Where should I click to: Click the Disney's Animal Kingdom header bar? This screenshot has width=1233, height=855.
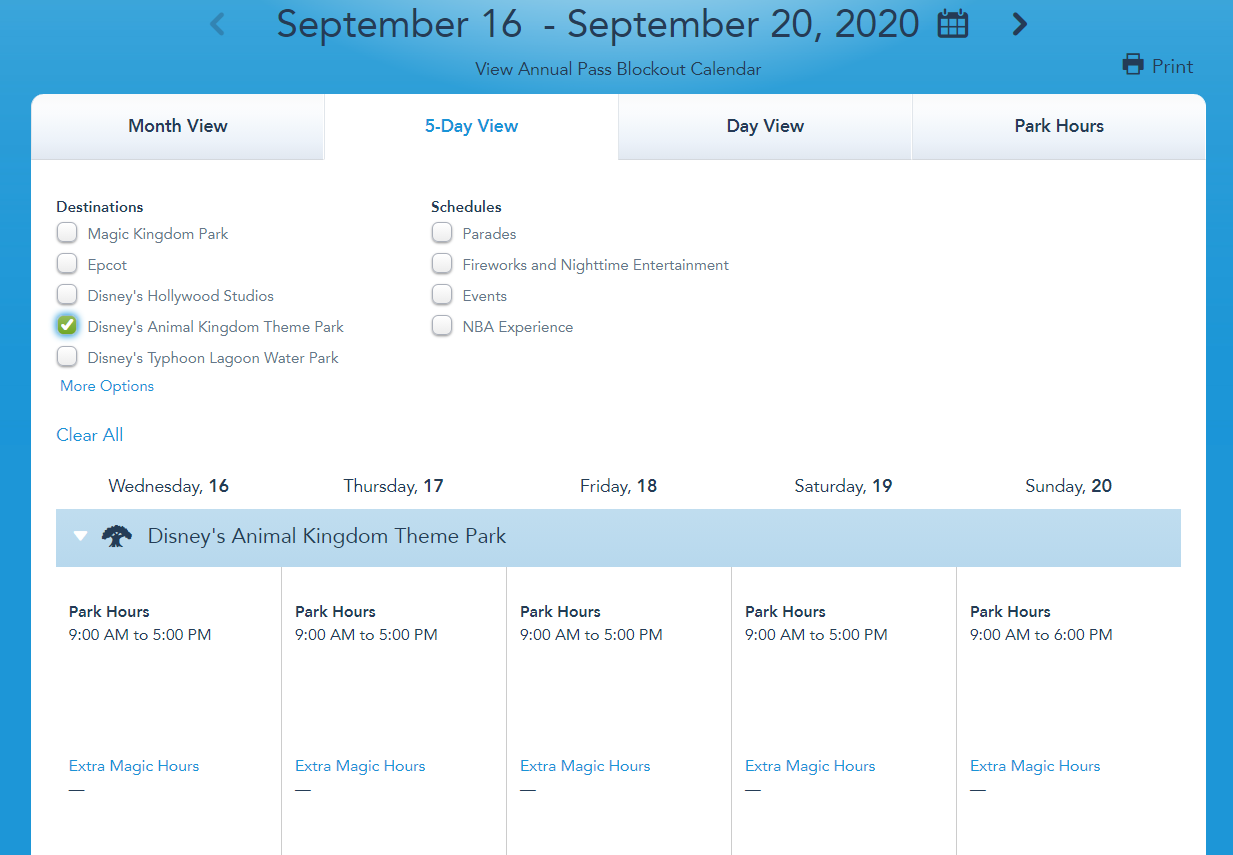tap(700, 537)
